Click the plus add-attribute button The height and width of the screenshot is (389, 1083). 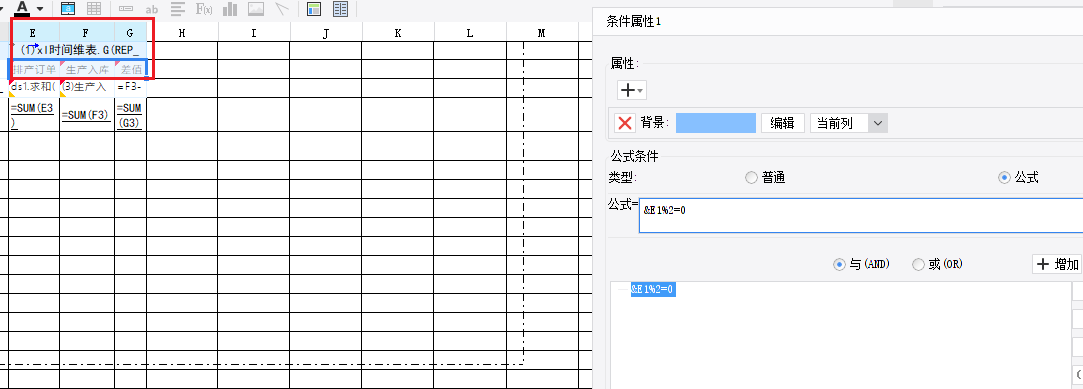(631, 91)
